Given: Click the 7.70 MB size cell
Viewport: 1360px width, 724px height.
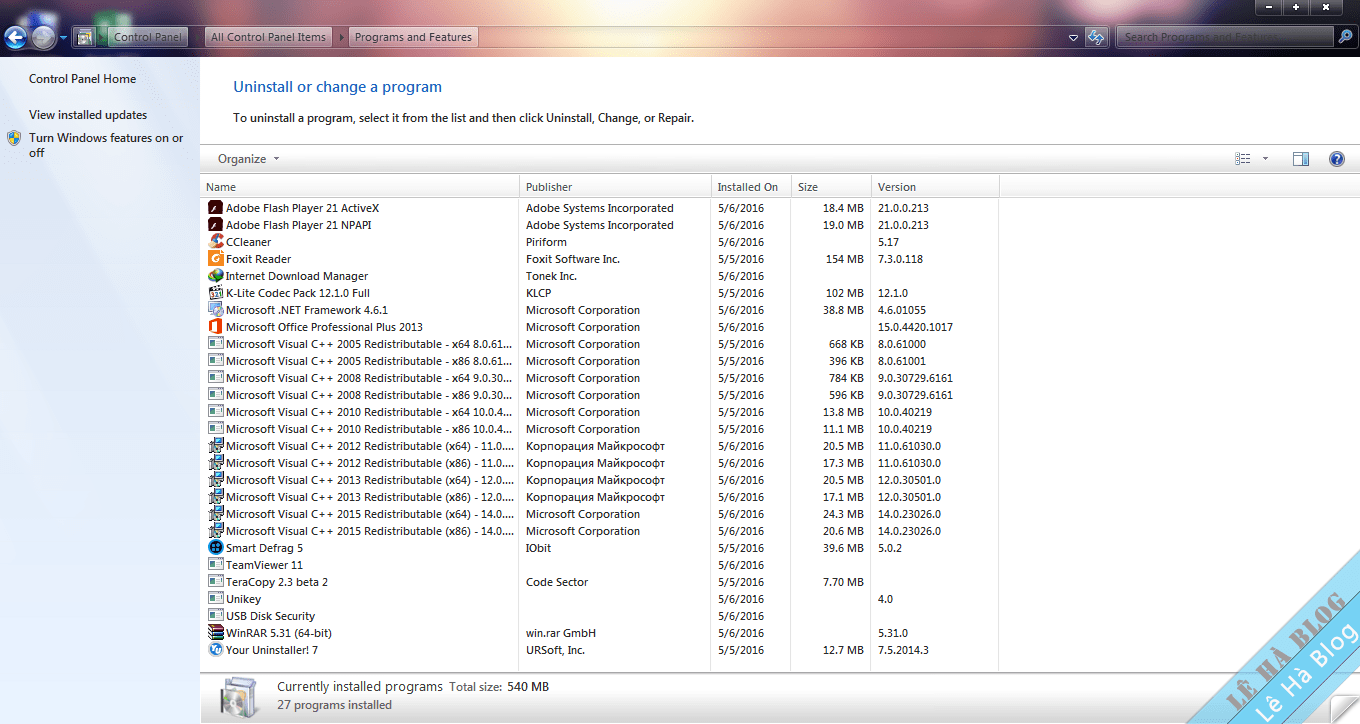Looking at the screenshot, I should point(843,582).
